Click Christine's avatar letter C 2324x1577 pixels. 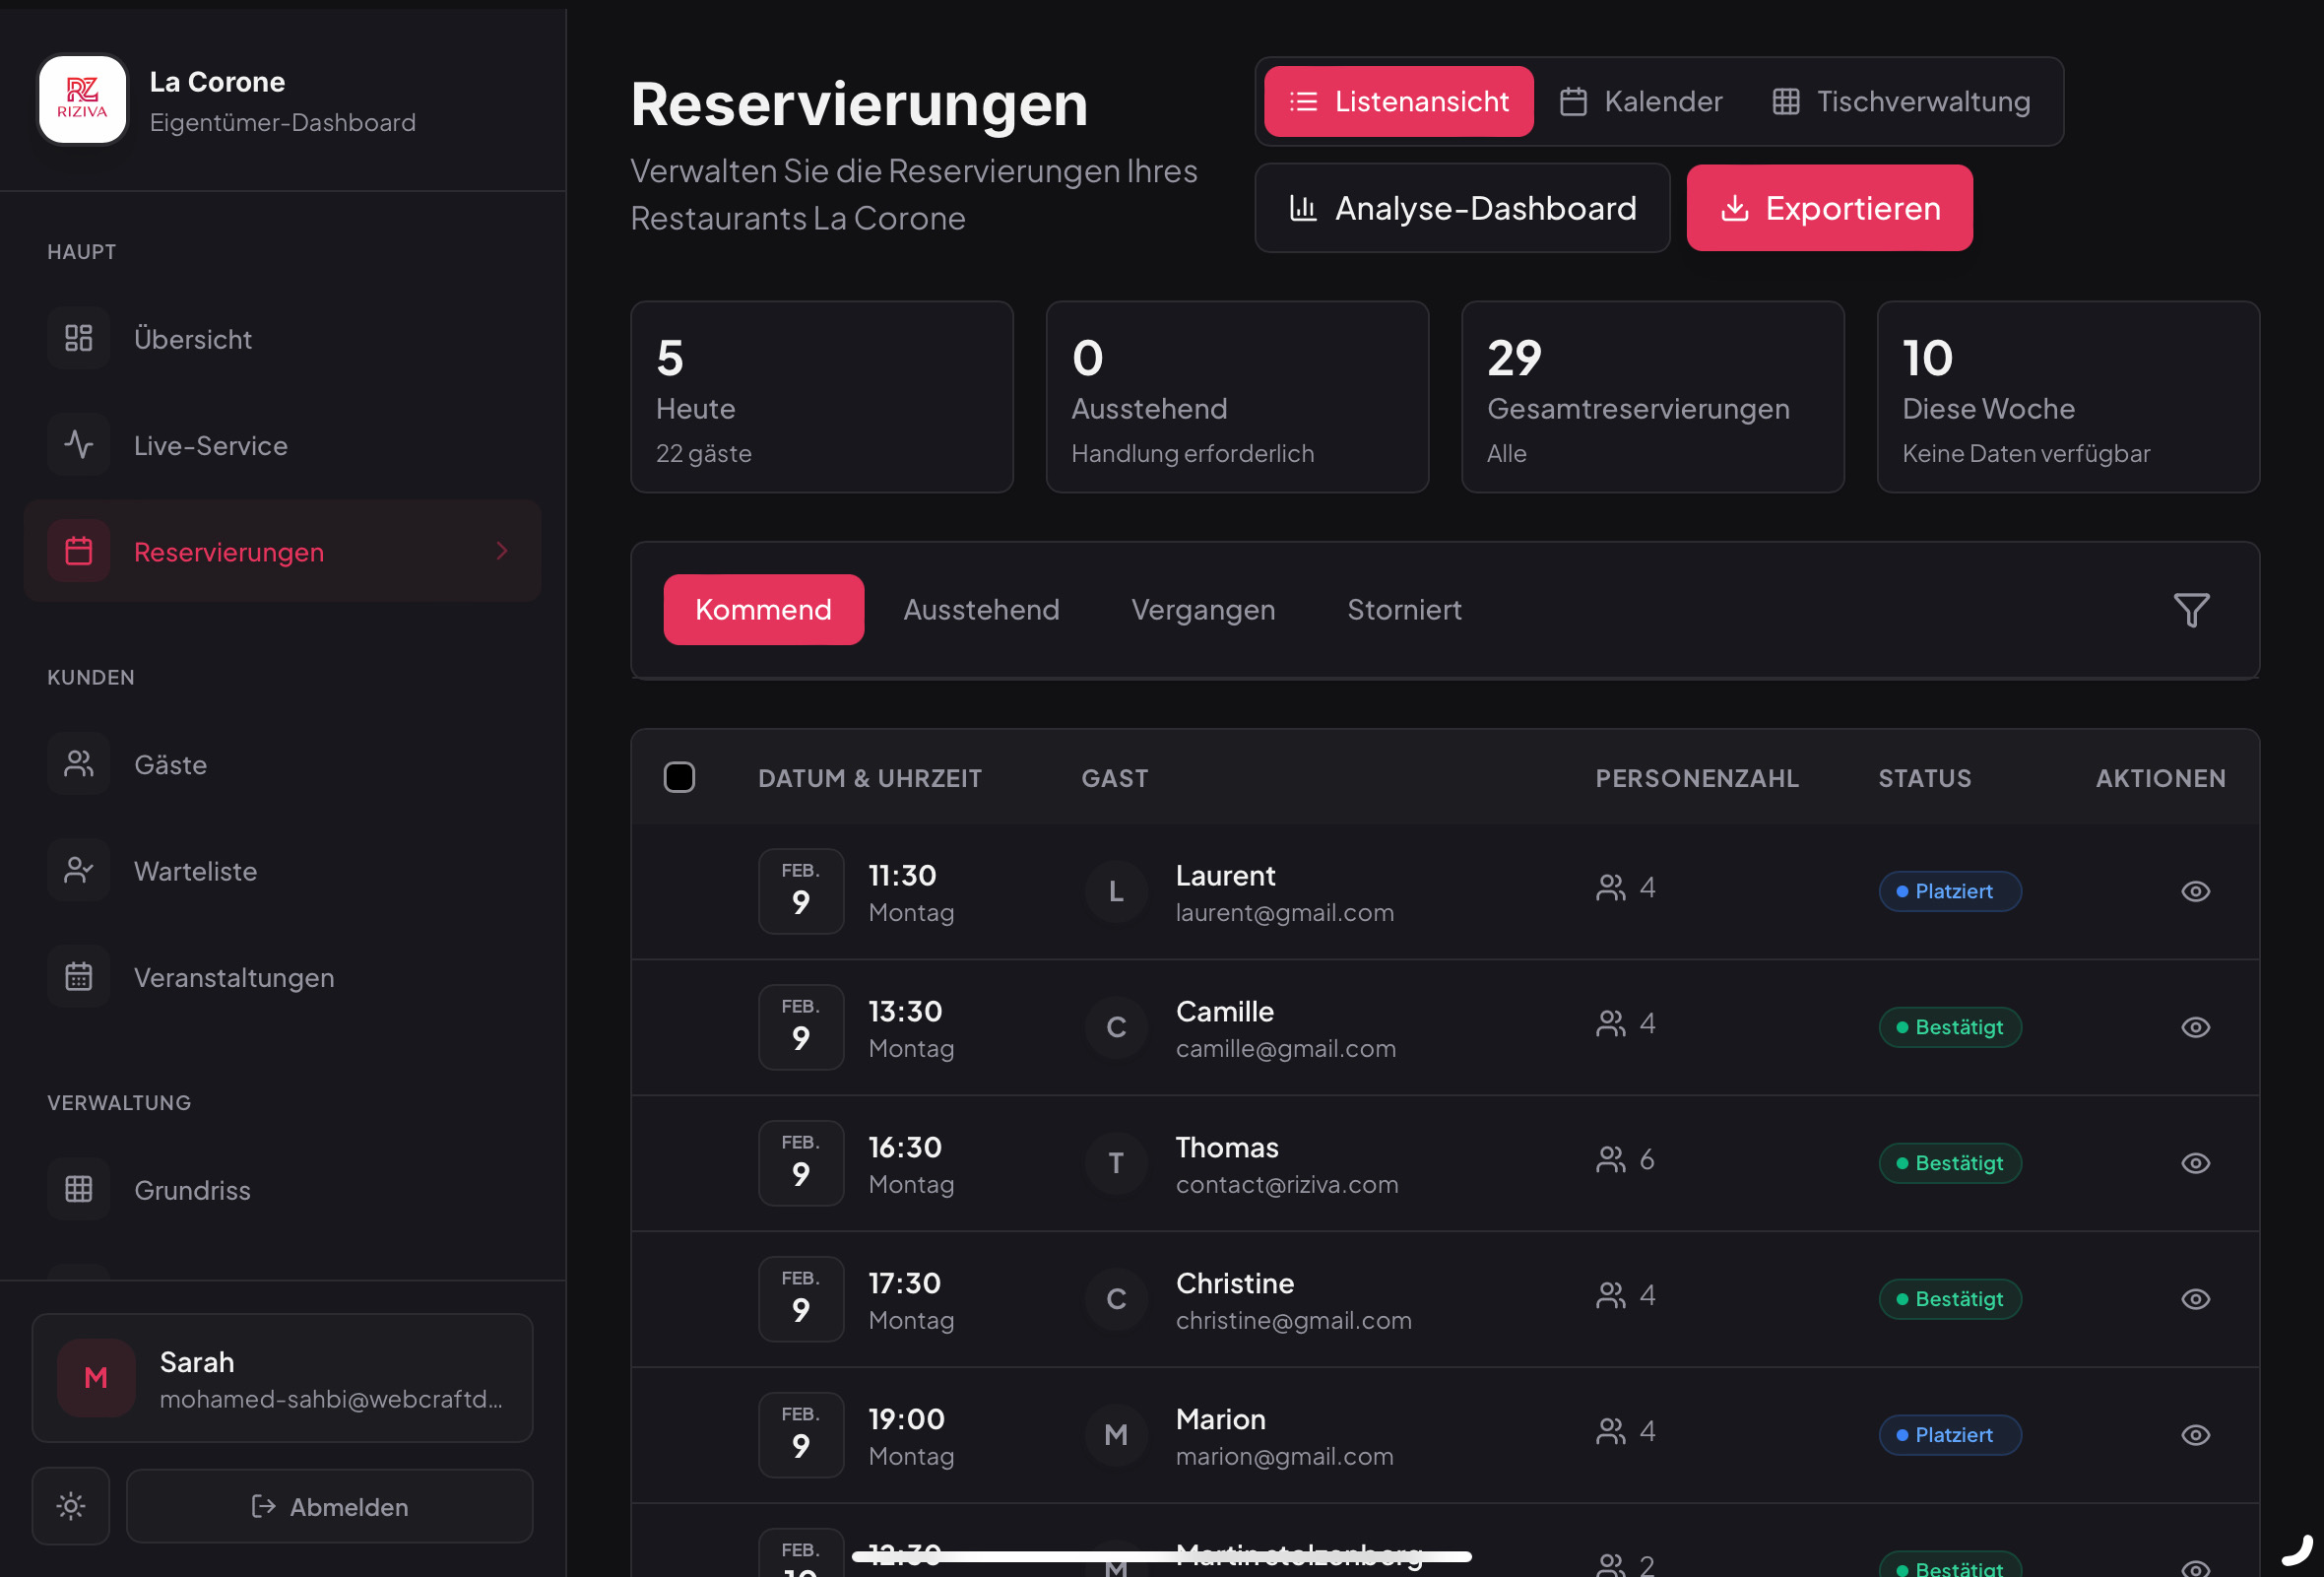1116,1299
